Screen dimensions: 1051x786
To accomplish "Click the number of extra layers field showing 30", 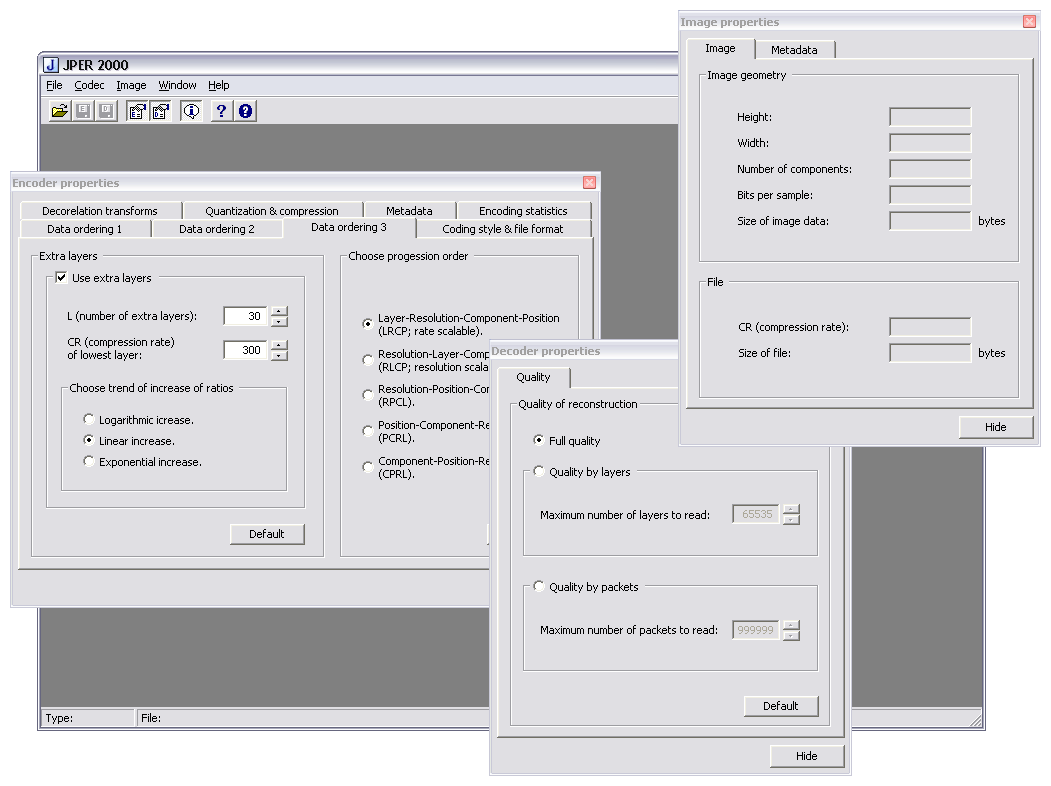I will point(246,316).
